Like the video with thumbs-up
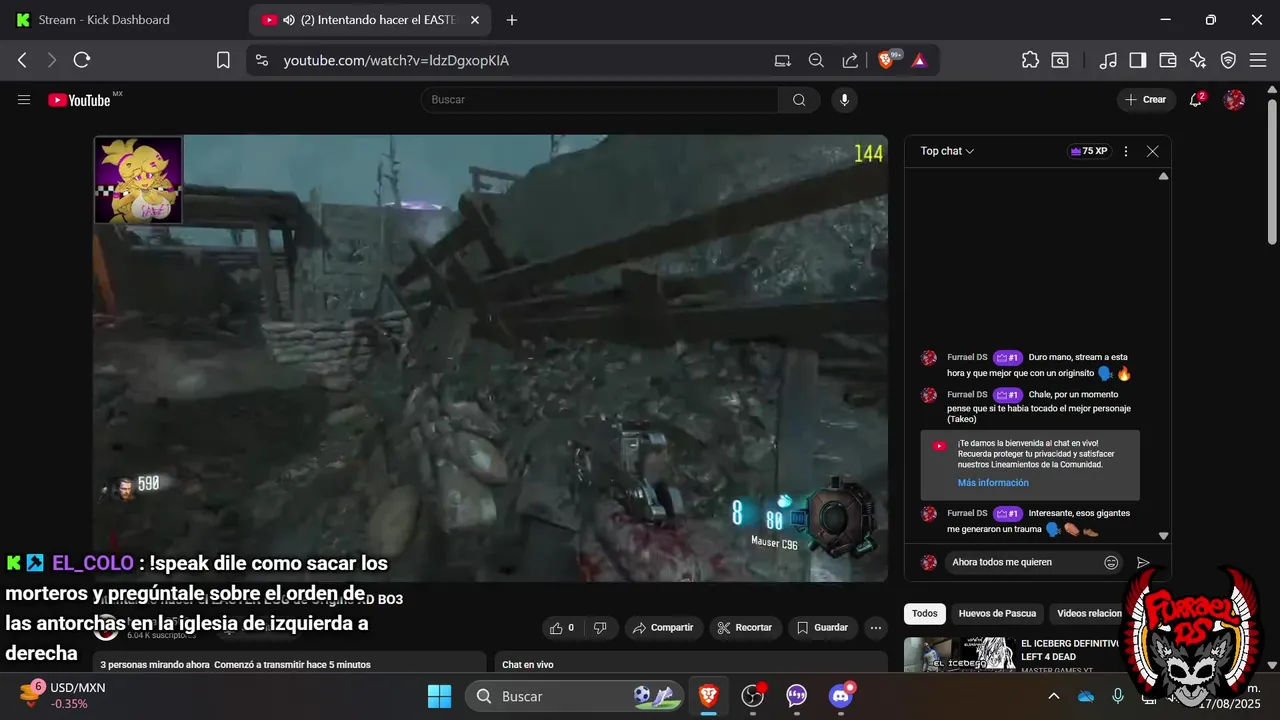Image resolution: width=1280 pixels, height=720 pixels. click(x=560, y=628)
